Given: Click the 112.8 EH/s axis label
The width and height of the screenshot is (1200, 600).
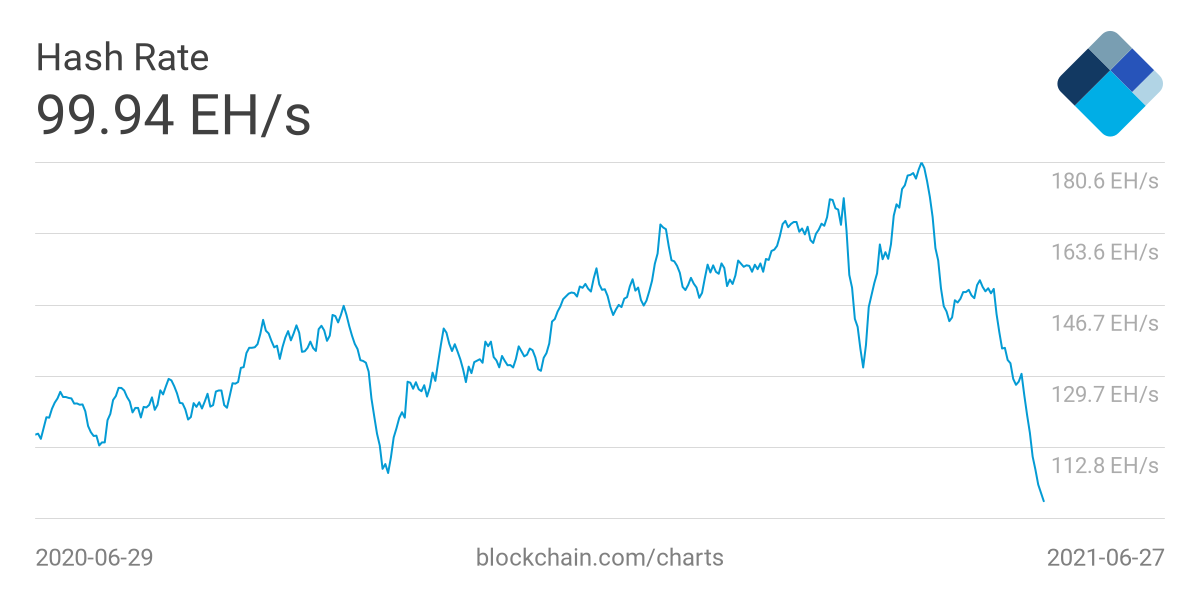Looking at the screenshot, I should coord(1104,465).
